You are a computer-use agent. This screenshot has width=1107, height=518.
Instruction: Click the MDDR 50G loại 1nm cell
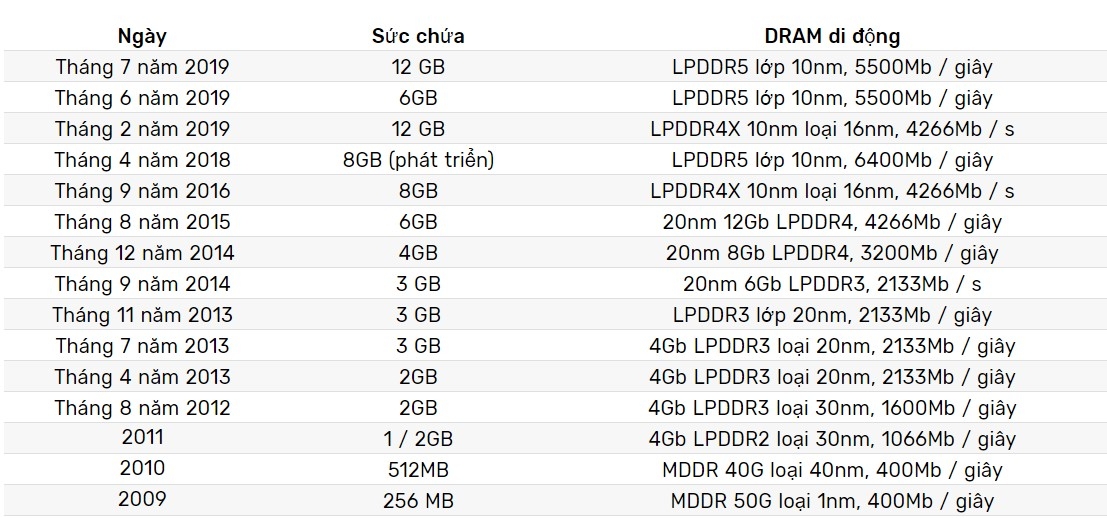832,501
